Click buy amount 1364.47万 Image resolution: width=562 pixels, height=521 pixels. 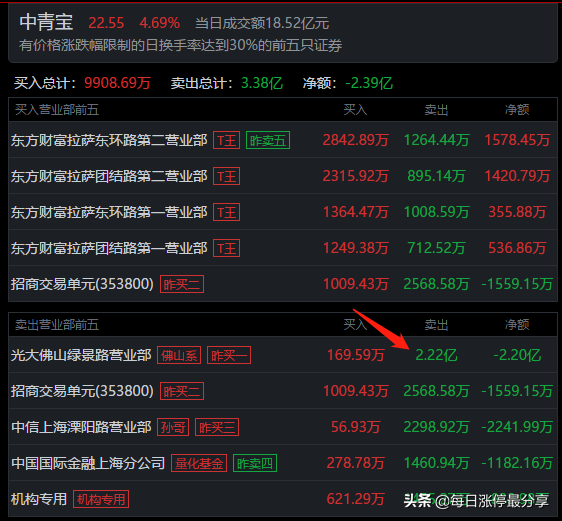click(x=356, y=212)
